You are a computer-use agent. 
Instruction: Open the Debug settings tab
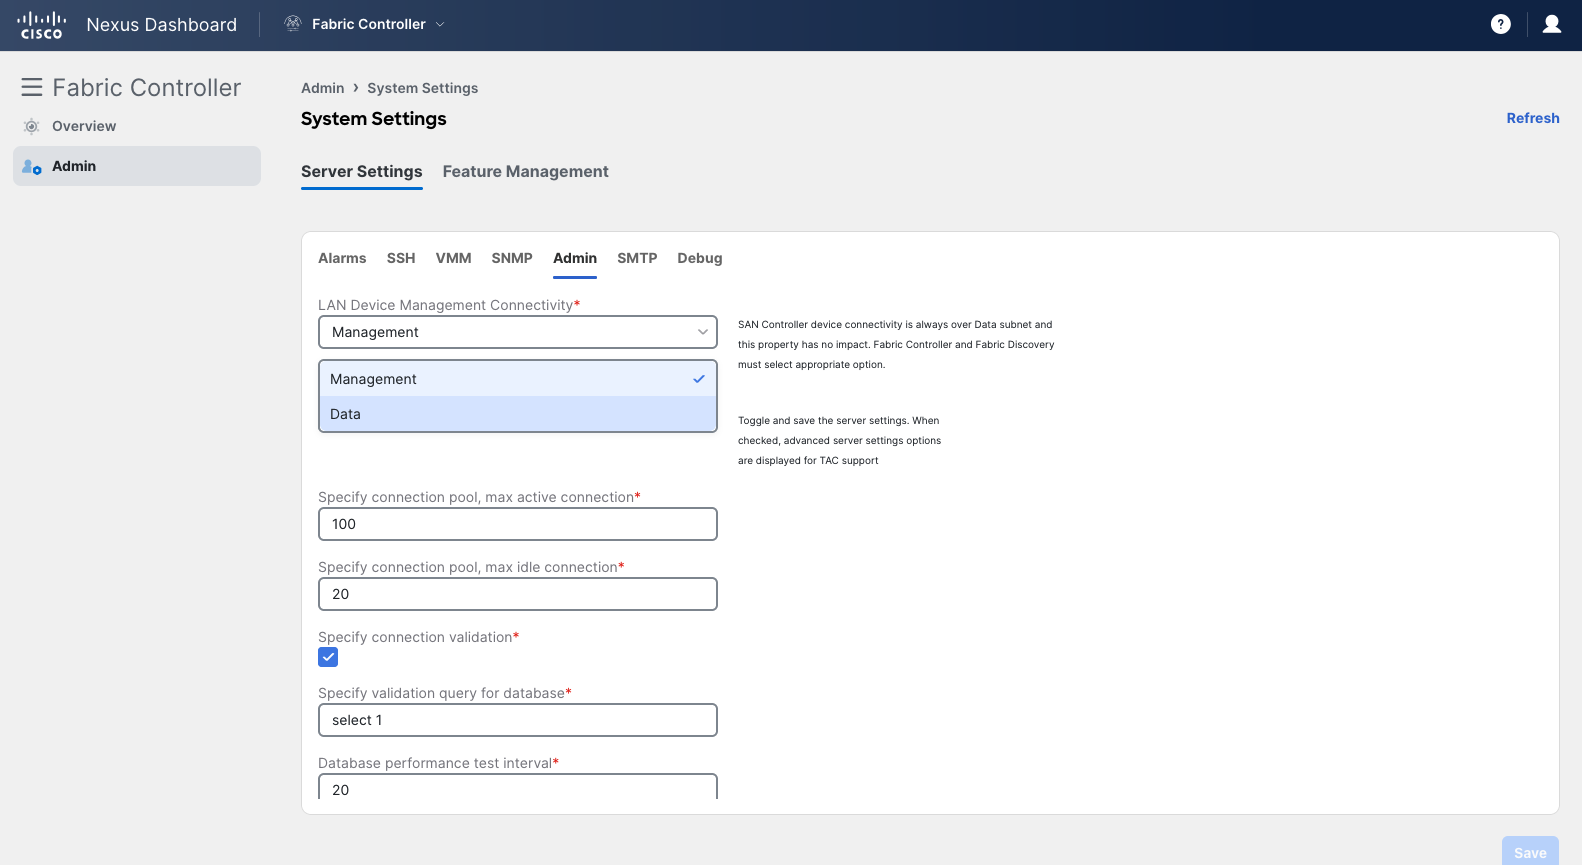(700, 258)
